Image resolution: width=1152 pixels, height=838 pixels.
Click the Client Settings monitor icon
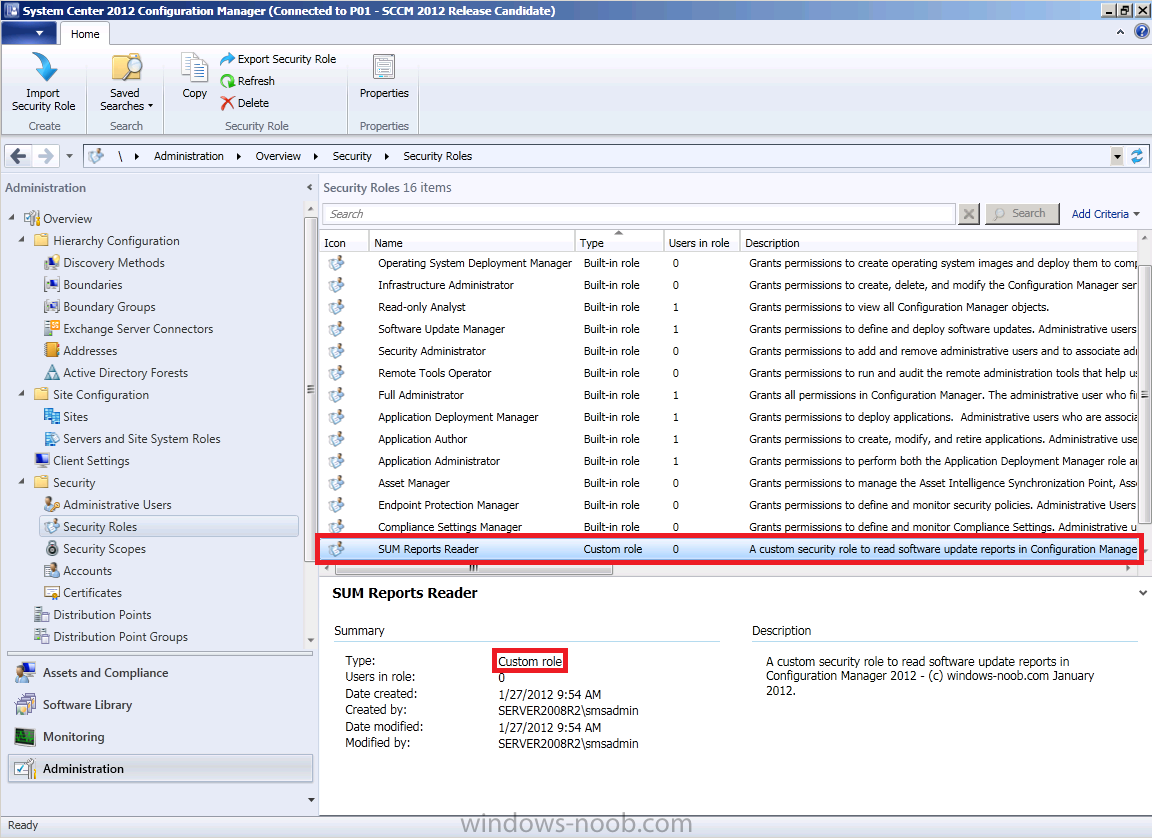pos(42,460)
